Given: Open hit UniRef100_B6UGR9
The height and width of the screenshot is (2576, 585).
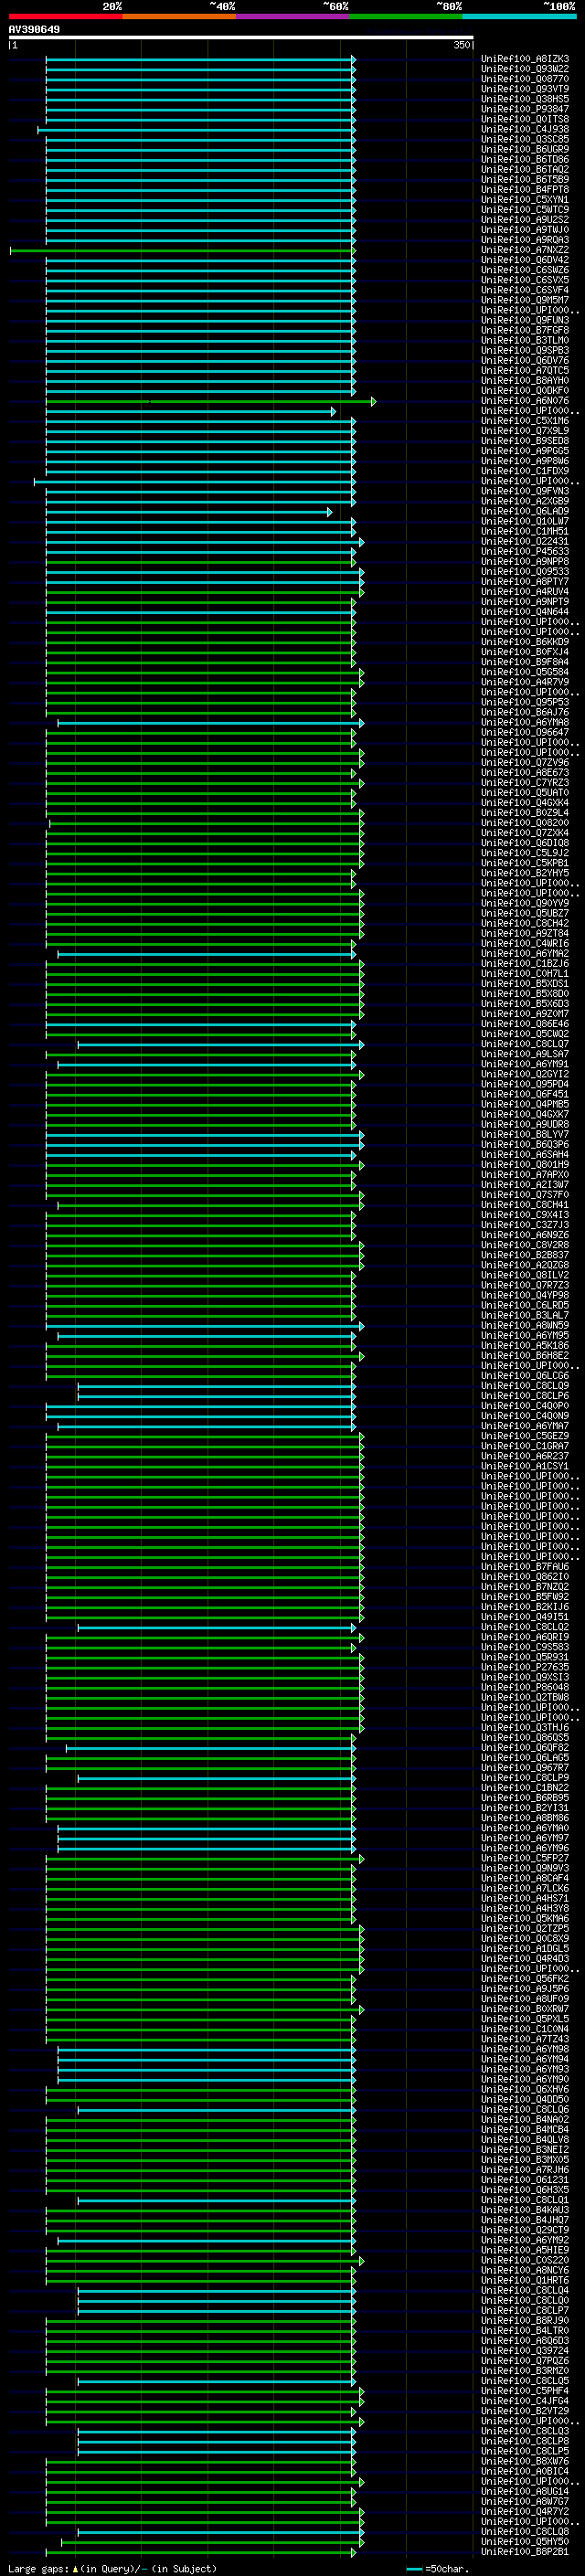Looking at the screenshot, I should coord(525,149).
